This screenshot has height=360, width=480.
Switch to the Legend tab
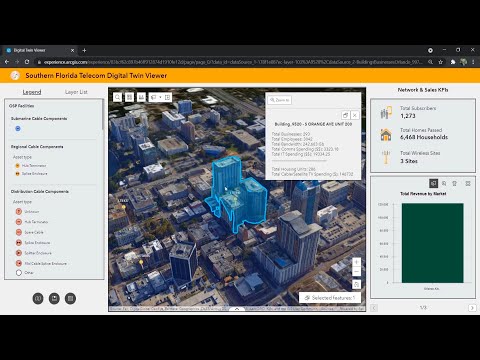32,92
